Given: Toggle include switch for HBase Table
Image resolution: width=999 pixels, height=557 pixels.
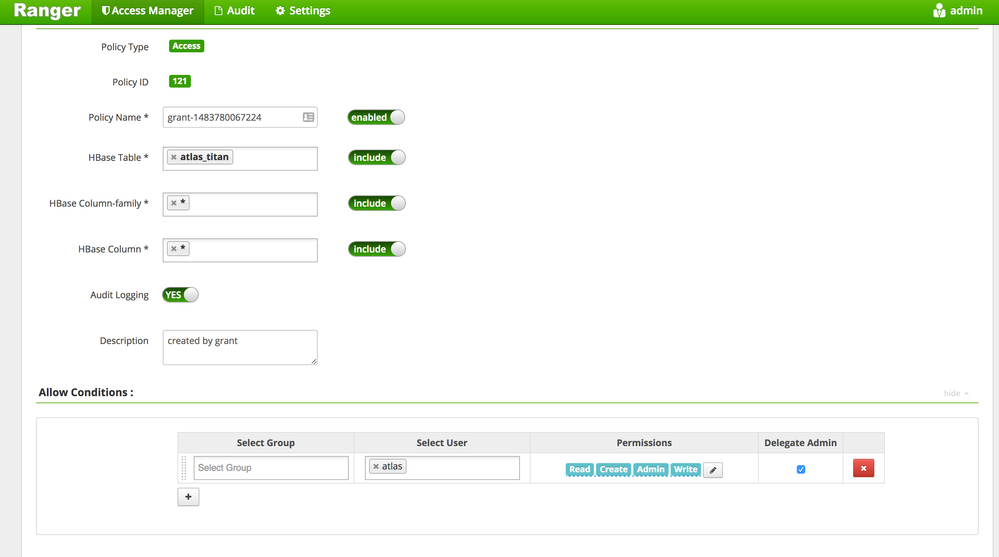Looking at the screenshot, I should [377, 157].
